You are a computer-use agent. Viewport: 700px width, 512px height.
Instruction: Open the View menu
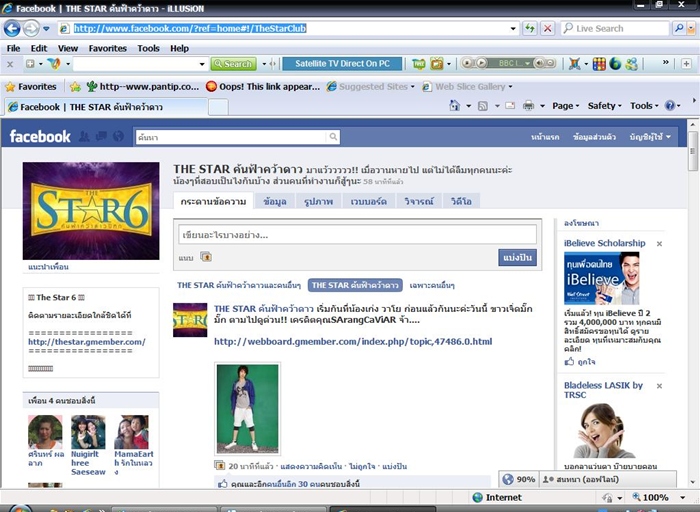(x=68, y=48)
